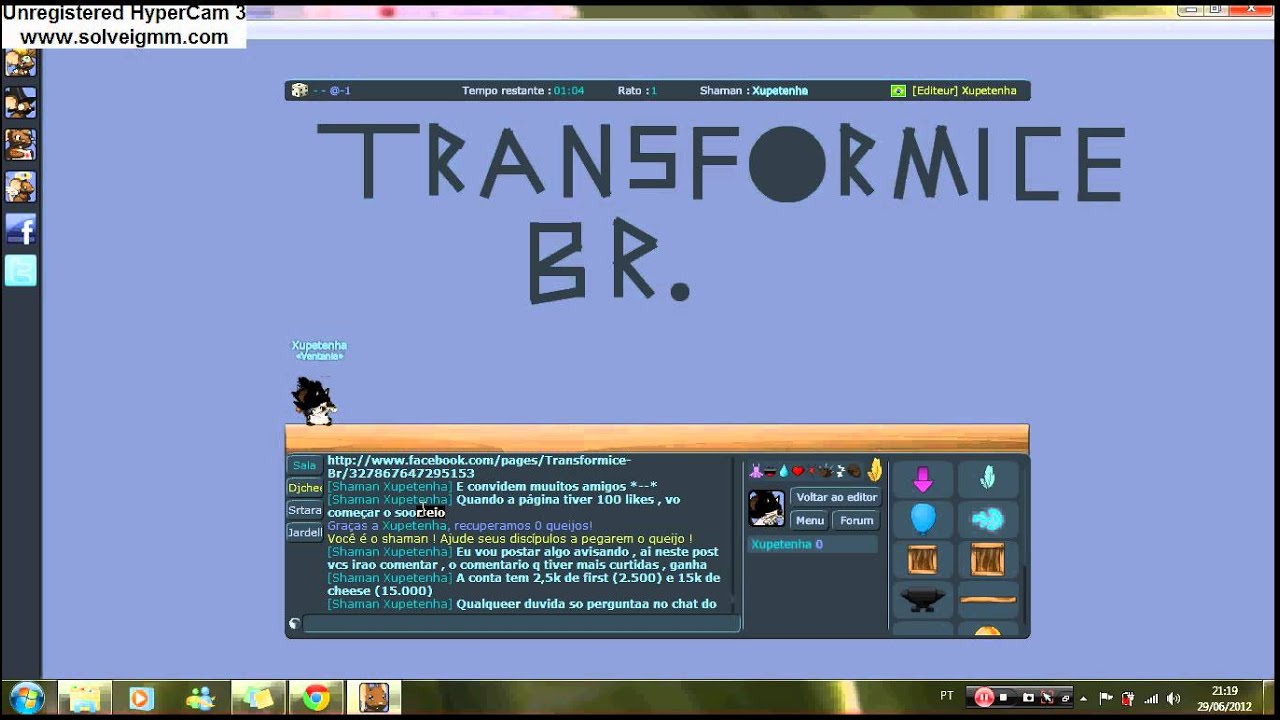Click the Rato : 1 counter

(637, 90)
